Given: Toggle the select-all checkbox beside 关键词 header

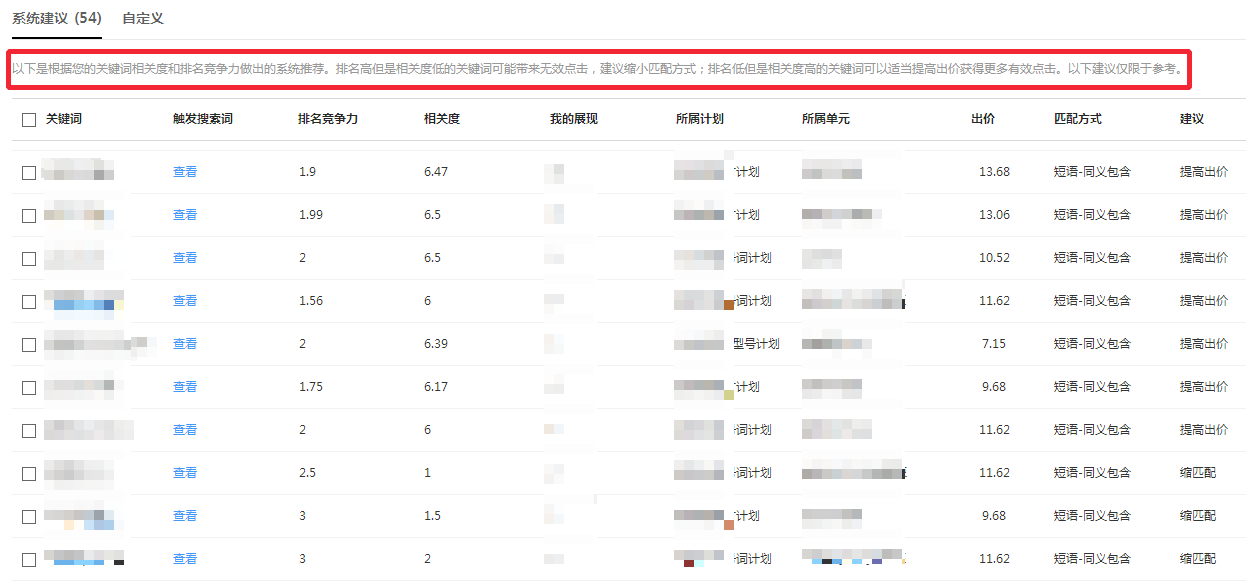Looking at the screenshot, I should coord(29,120).
